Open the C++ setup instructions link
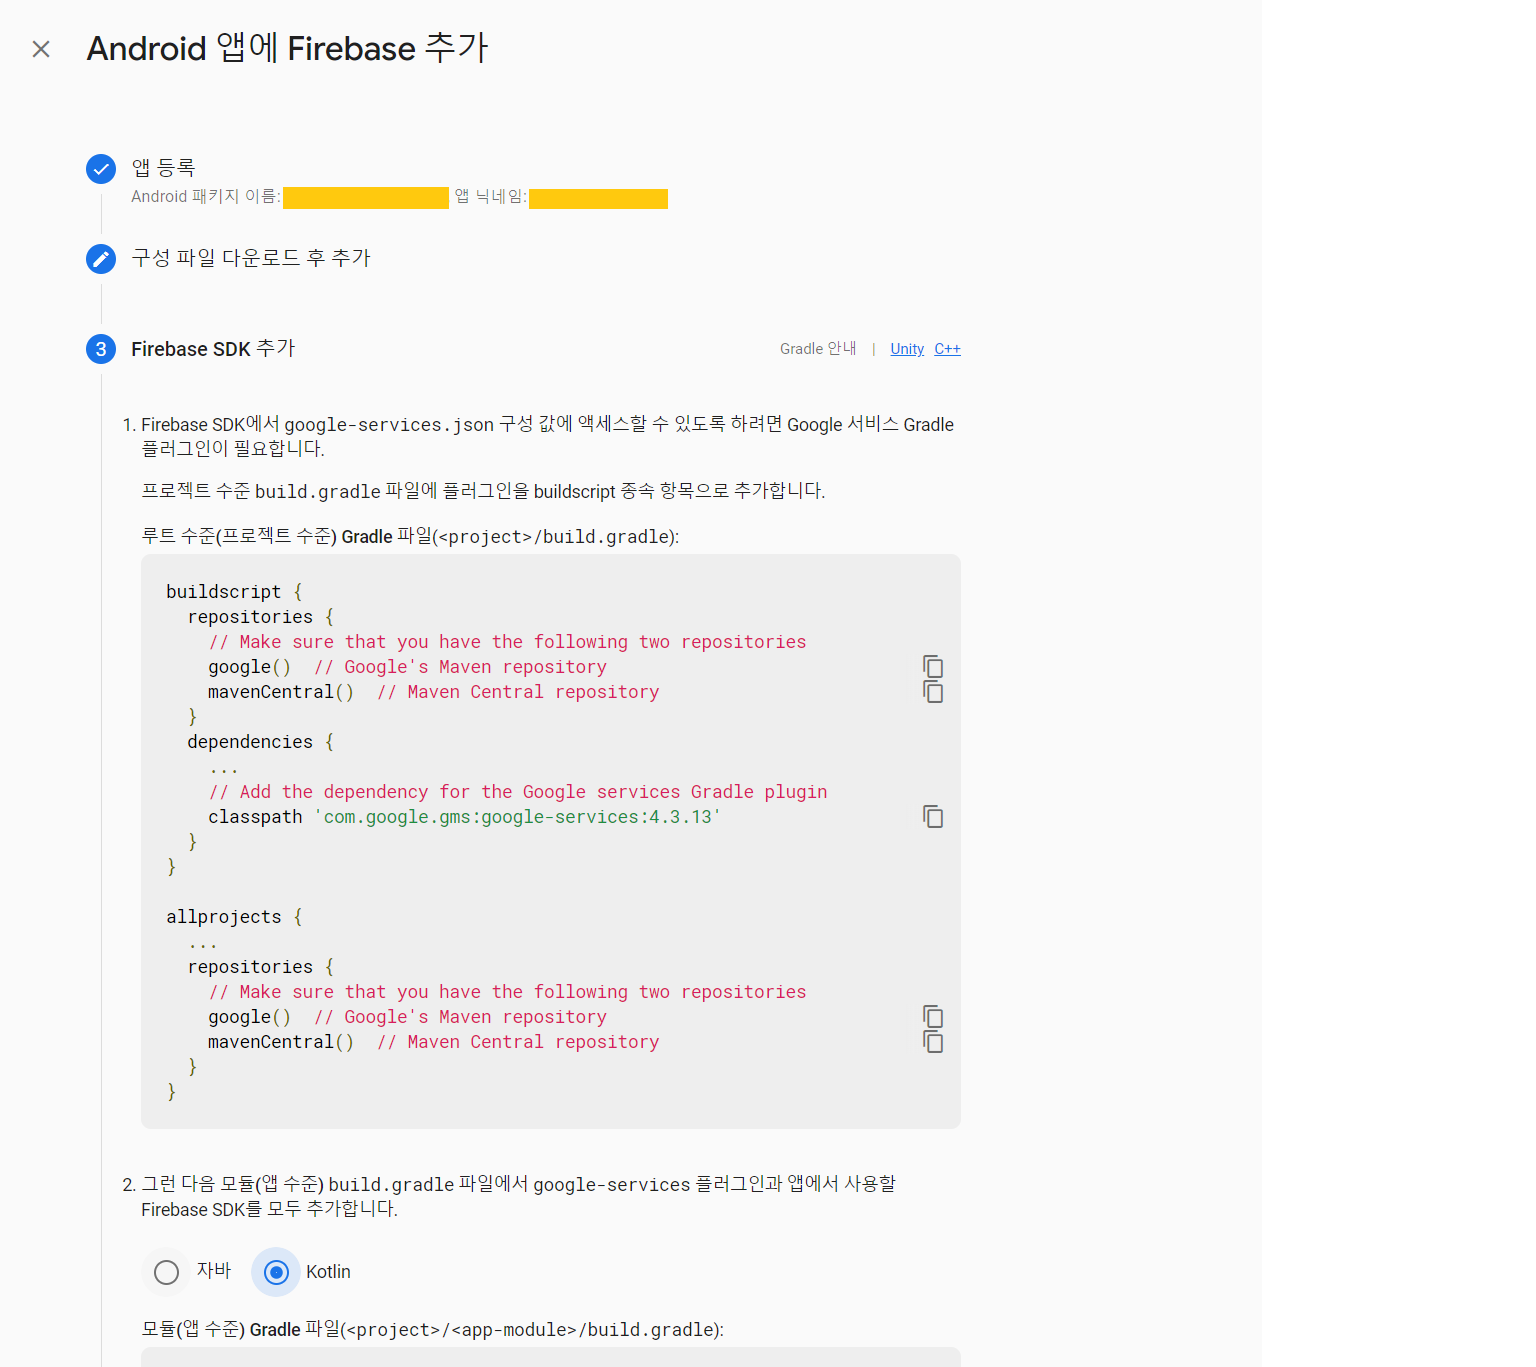1536x1367 pixels. 947,349
